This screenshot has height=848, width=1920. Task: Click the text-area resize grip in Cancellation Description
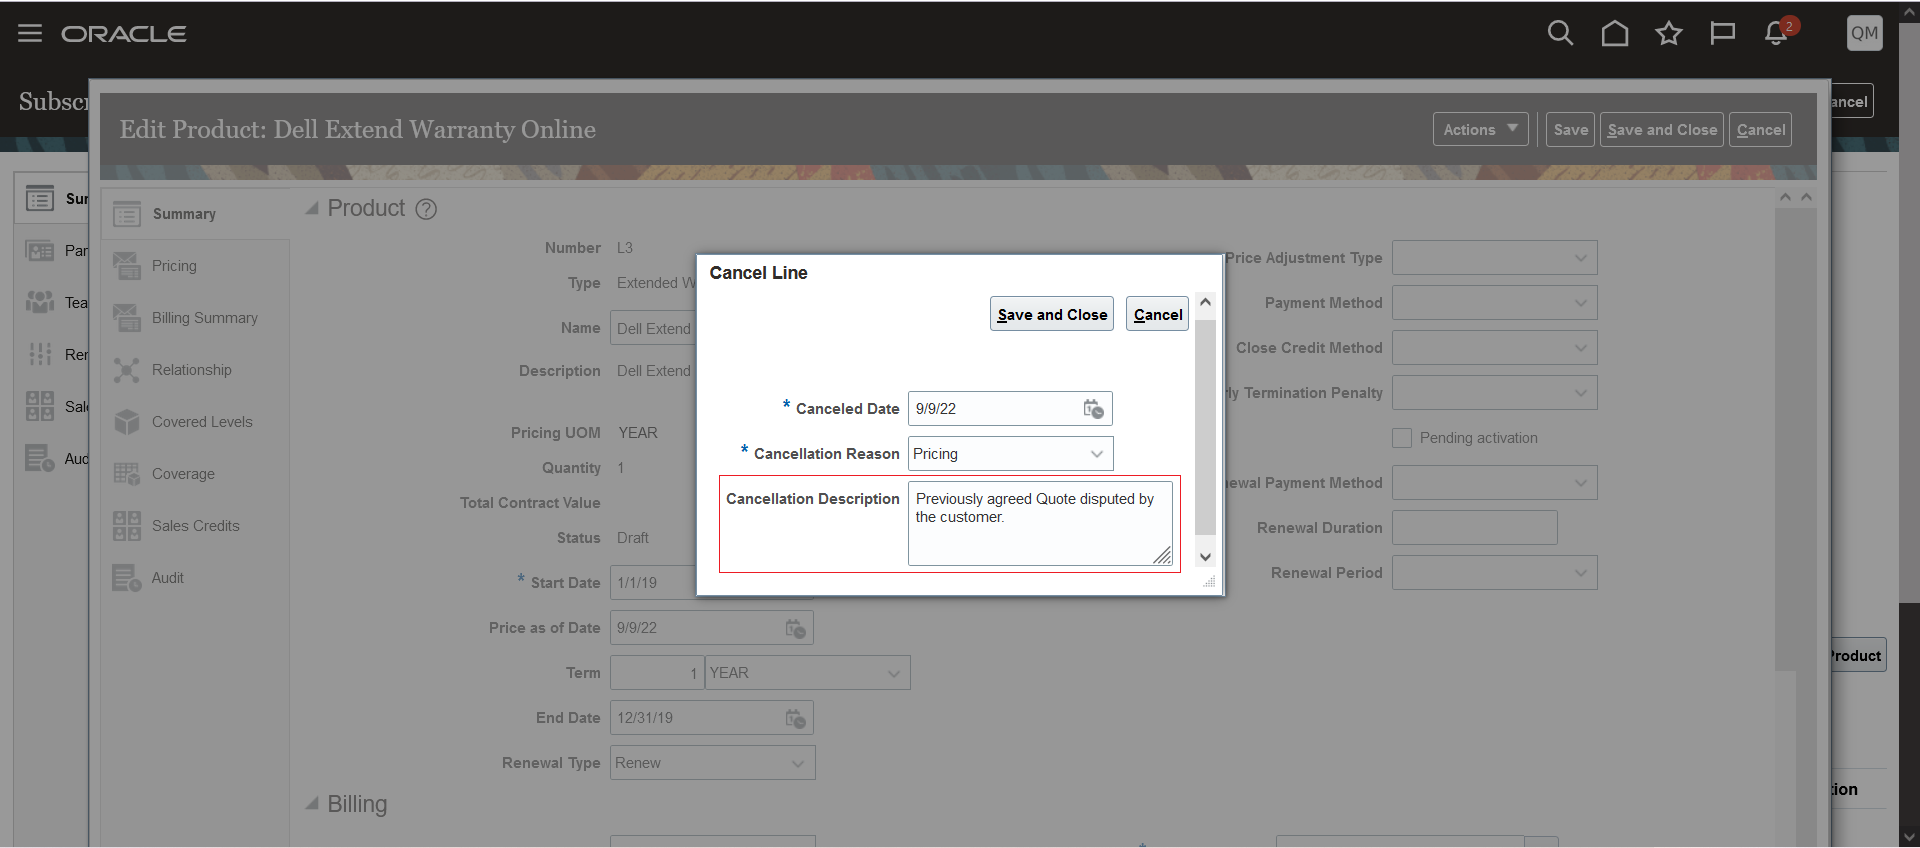pyautogui.click(x=1162, y=556)
